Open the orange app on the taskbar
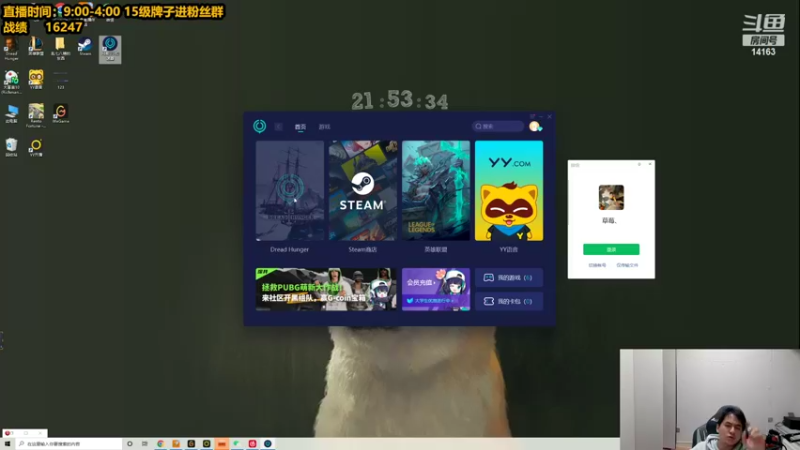Image resolution: width=800 pixels, height=450 pixels. tap(176, 444)
